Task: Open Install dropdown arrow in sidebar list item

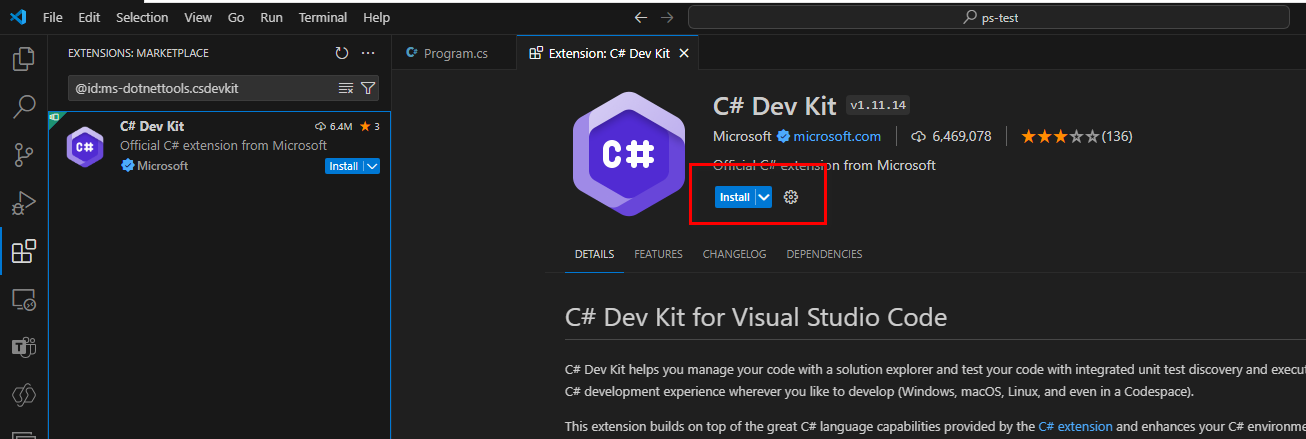Action: [x=372, y=166]
